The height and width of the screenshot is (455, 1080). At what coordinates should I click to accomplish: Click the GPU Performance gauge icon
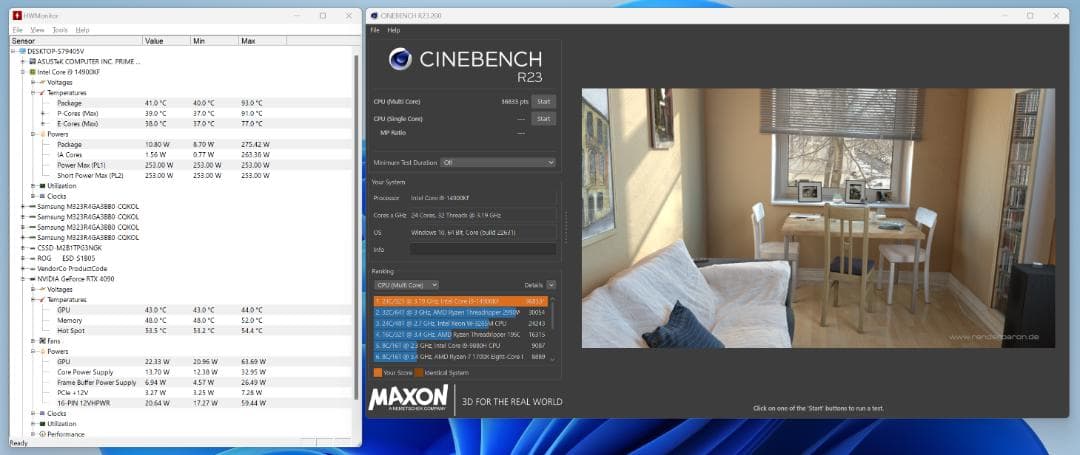(x=42, y=434)
